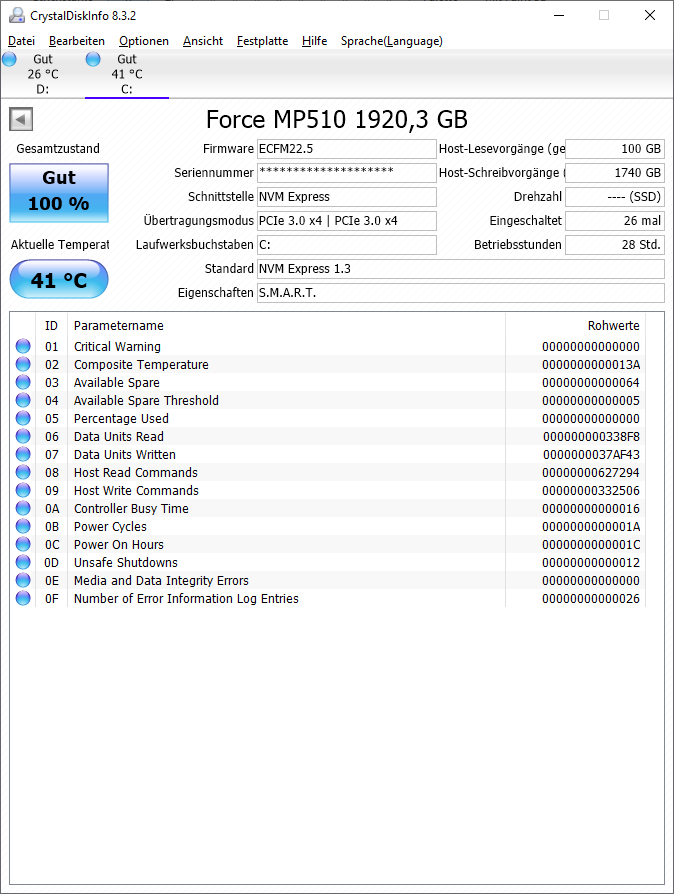This screenshot has height=894, width=674.
Task: Click the Power On Hours status orb
Action: (x=23, y=544)
